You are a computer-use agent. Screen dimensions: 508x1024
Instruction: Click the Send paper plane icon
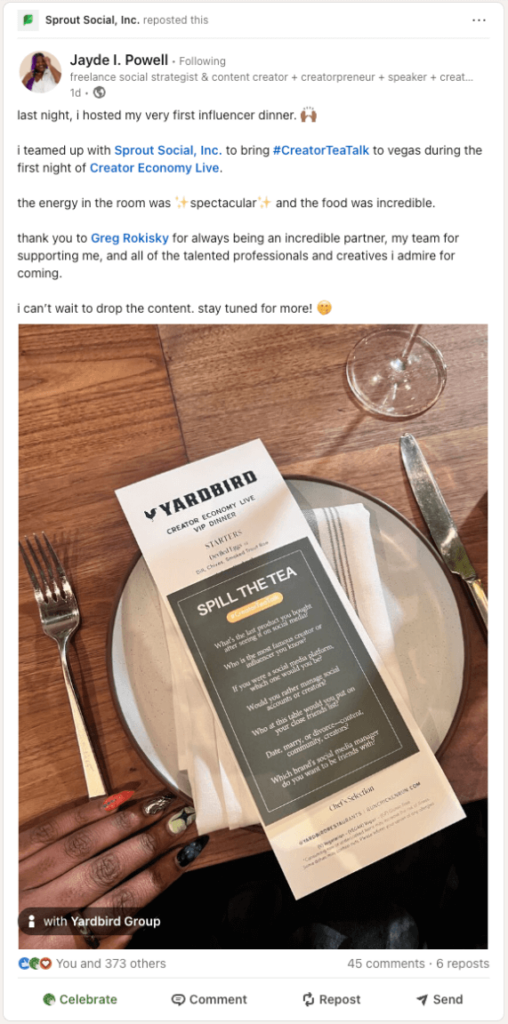point(422,999)
